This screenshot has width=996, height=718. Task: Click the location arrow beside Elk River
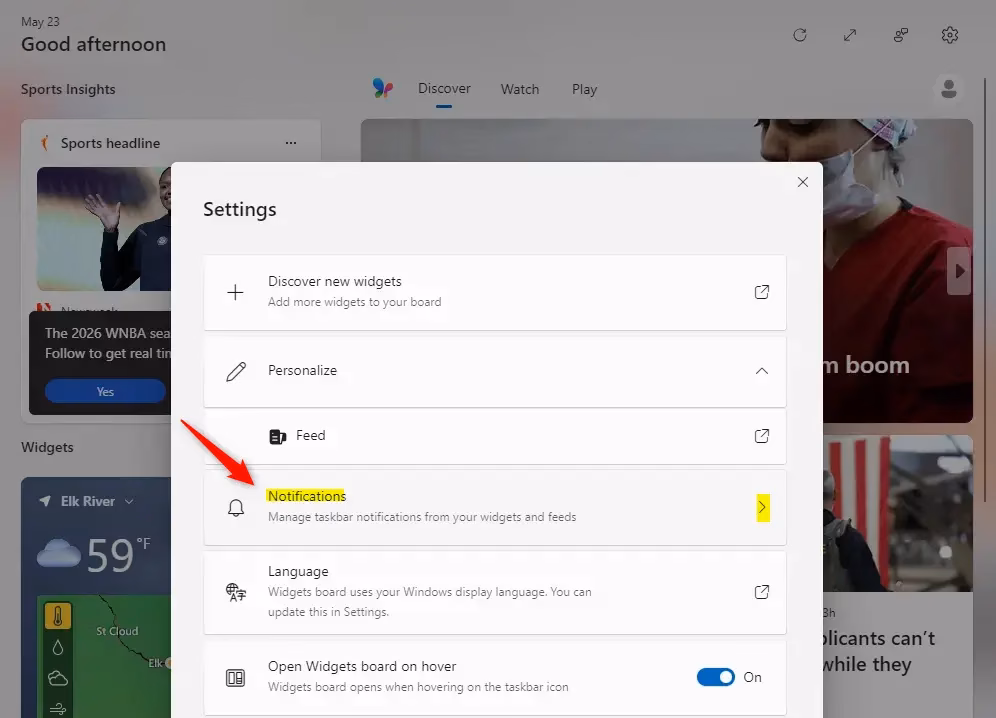coord(45,501)
